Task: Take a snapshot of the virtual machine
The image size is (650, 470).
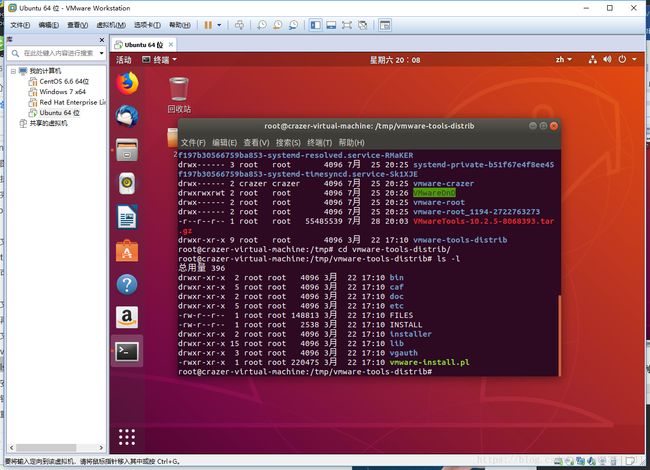Action: [262, 25]
